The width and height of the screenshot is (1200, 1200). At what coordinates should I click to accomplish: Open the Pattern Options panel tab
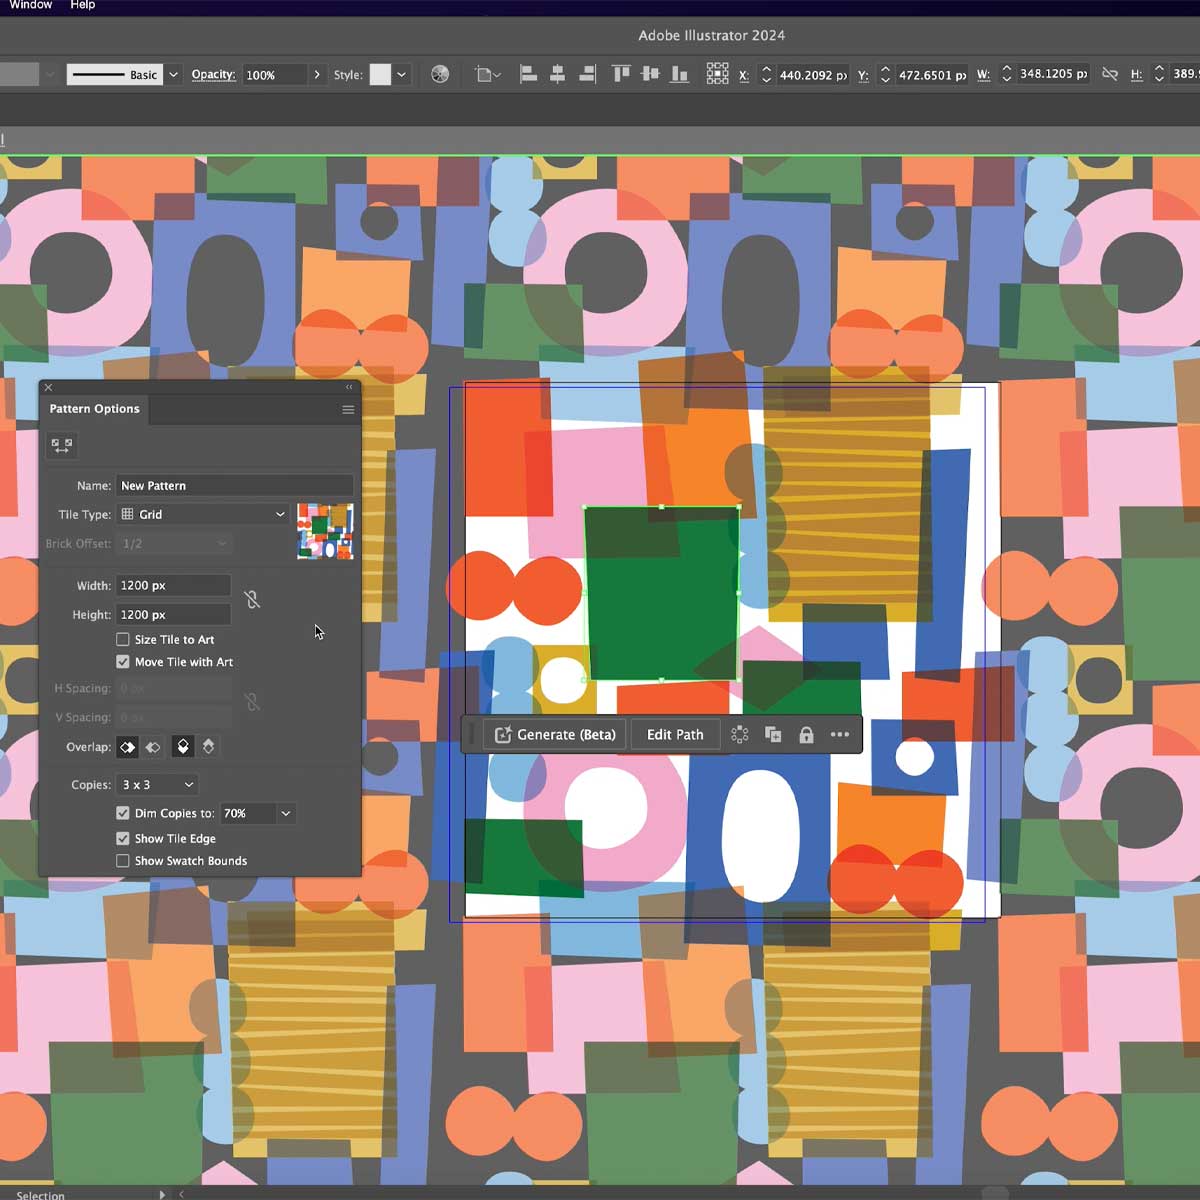pyautogui.click(x=94, y=409)
